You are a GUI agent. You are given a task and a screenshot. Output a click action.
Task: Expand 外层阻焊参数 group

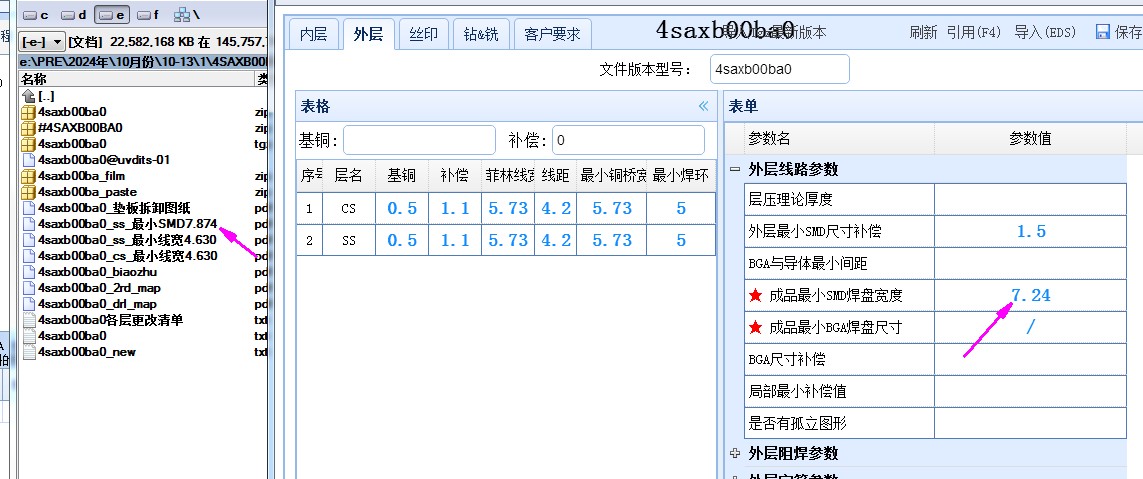[735, 453]
